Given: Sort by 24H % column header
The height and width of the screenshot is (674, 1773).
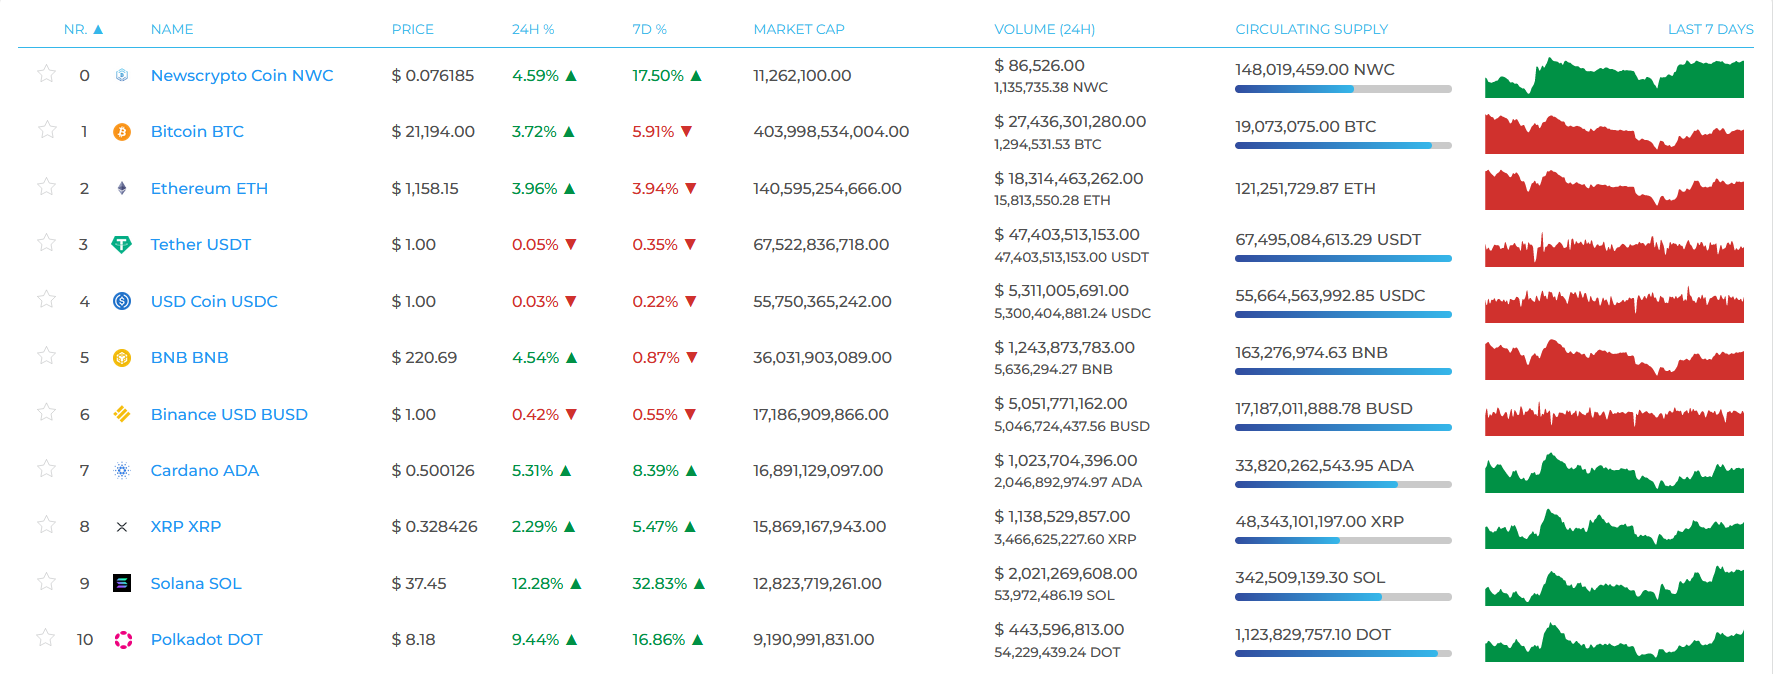Looking at the screenshot, I should coord(533,29).
